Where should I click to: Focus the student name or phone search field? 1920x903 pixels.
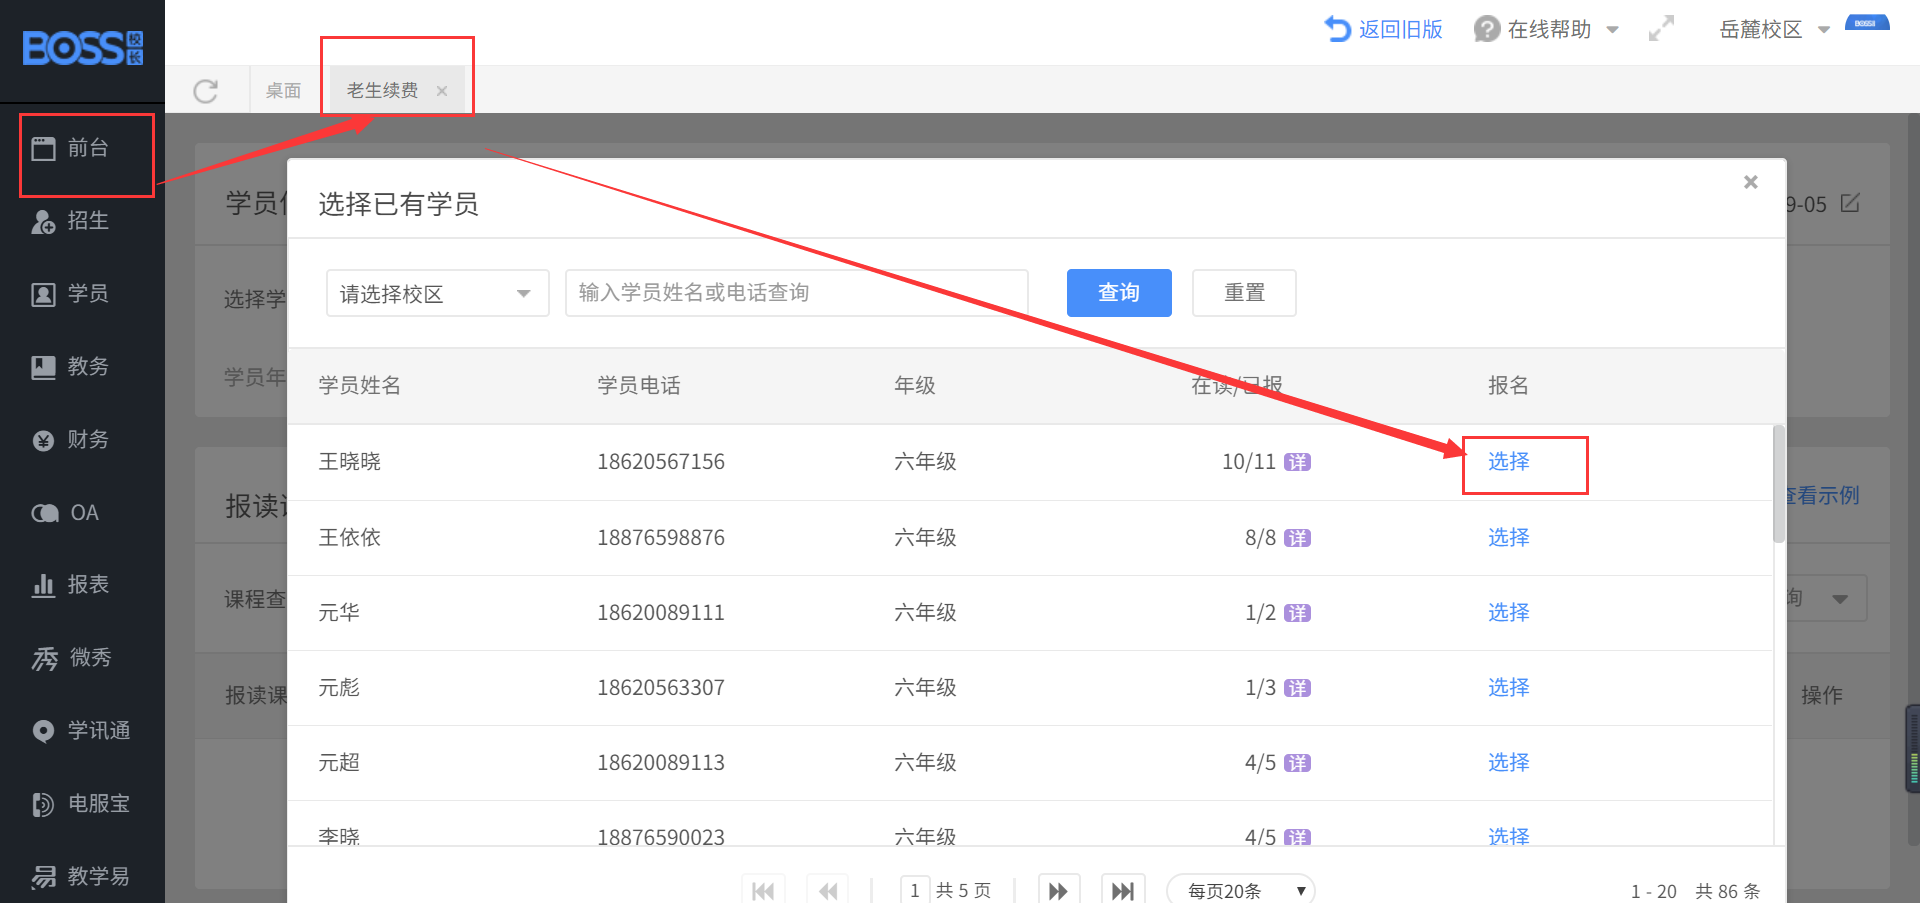pos(796,293)
